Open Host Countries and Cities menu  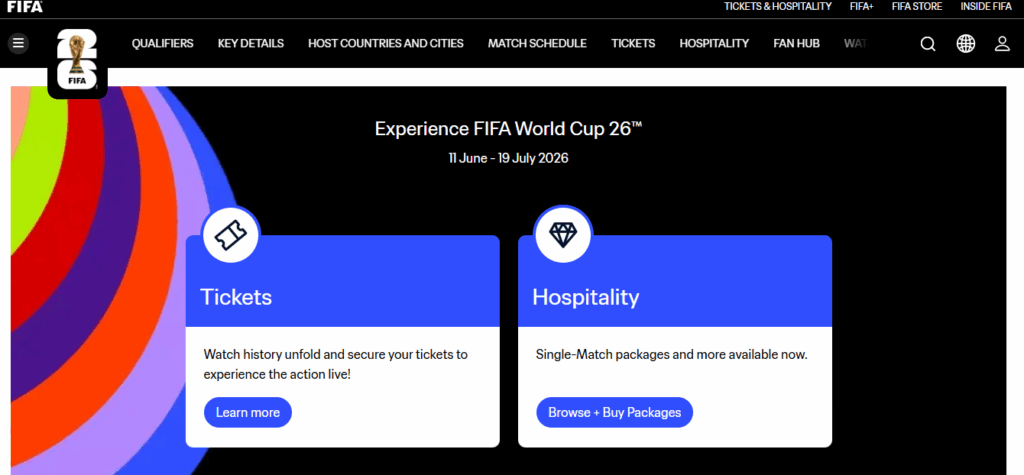click(x=386, y=43)
